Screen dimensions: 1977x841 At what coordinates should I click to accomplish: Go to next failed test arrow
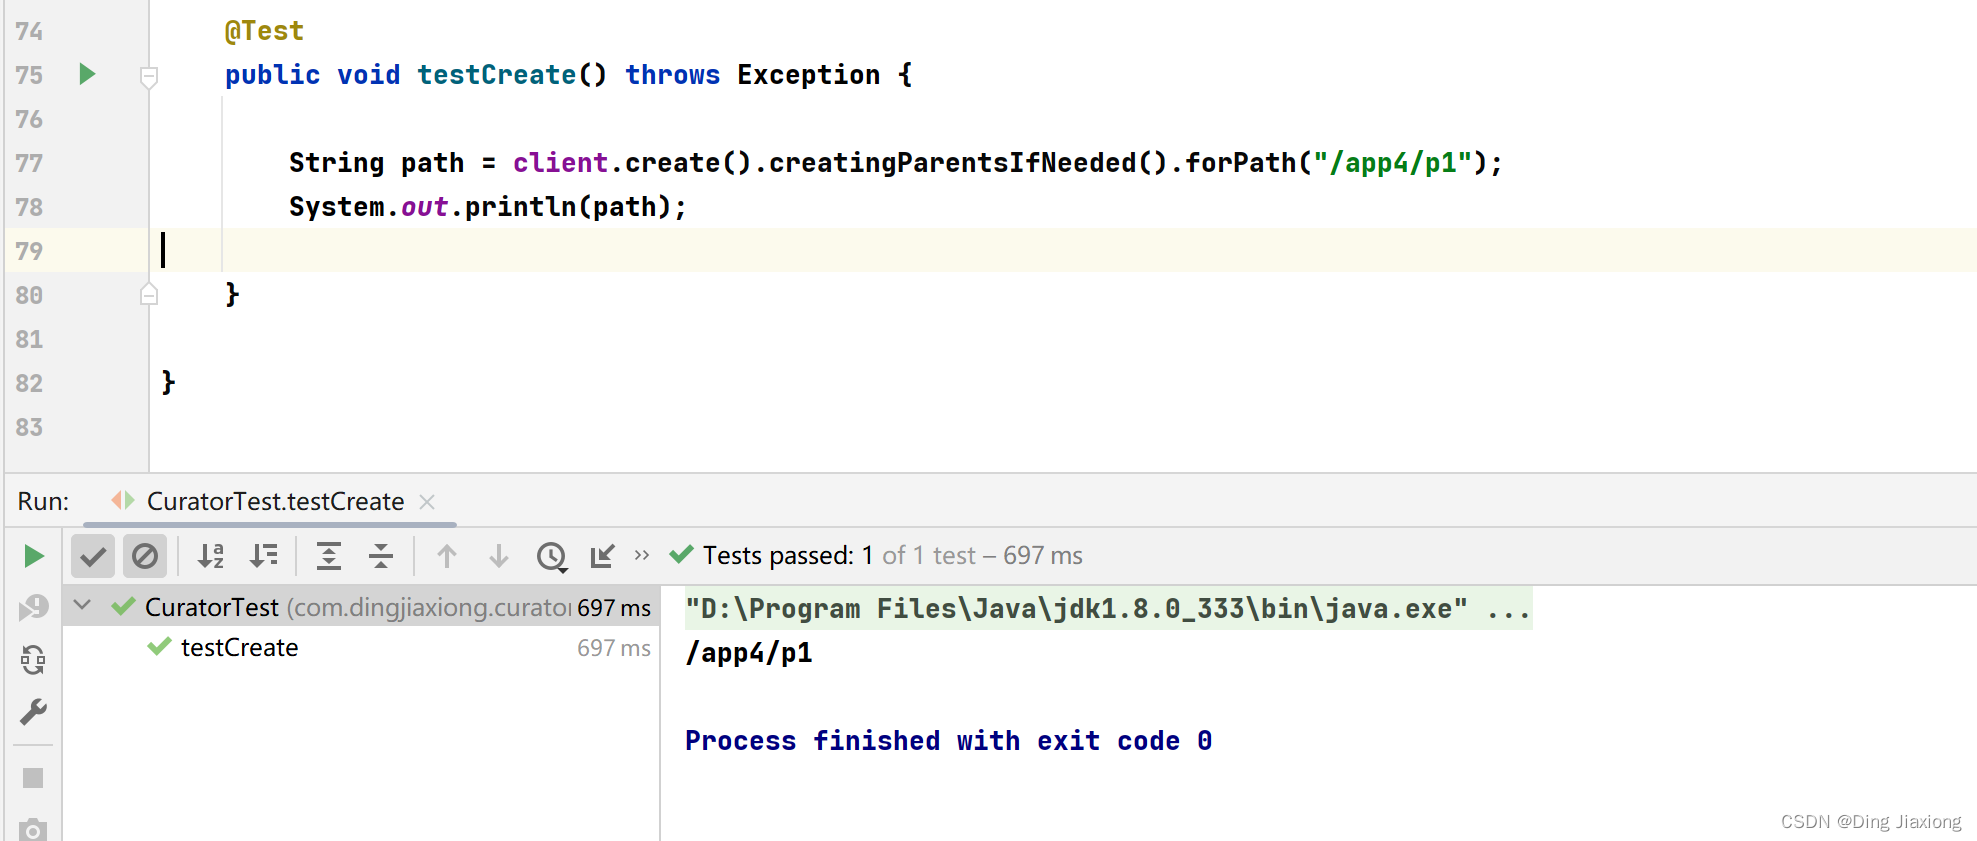point(499,556)
